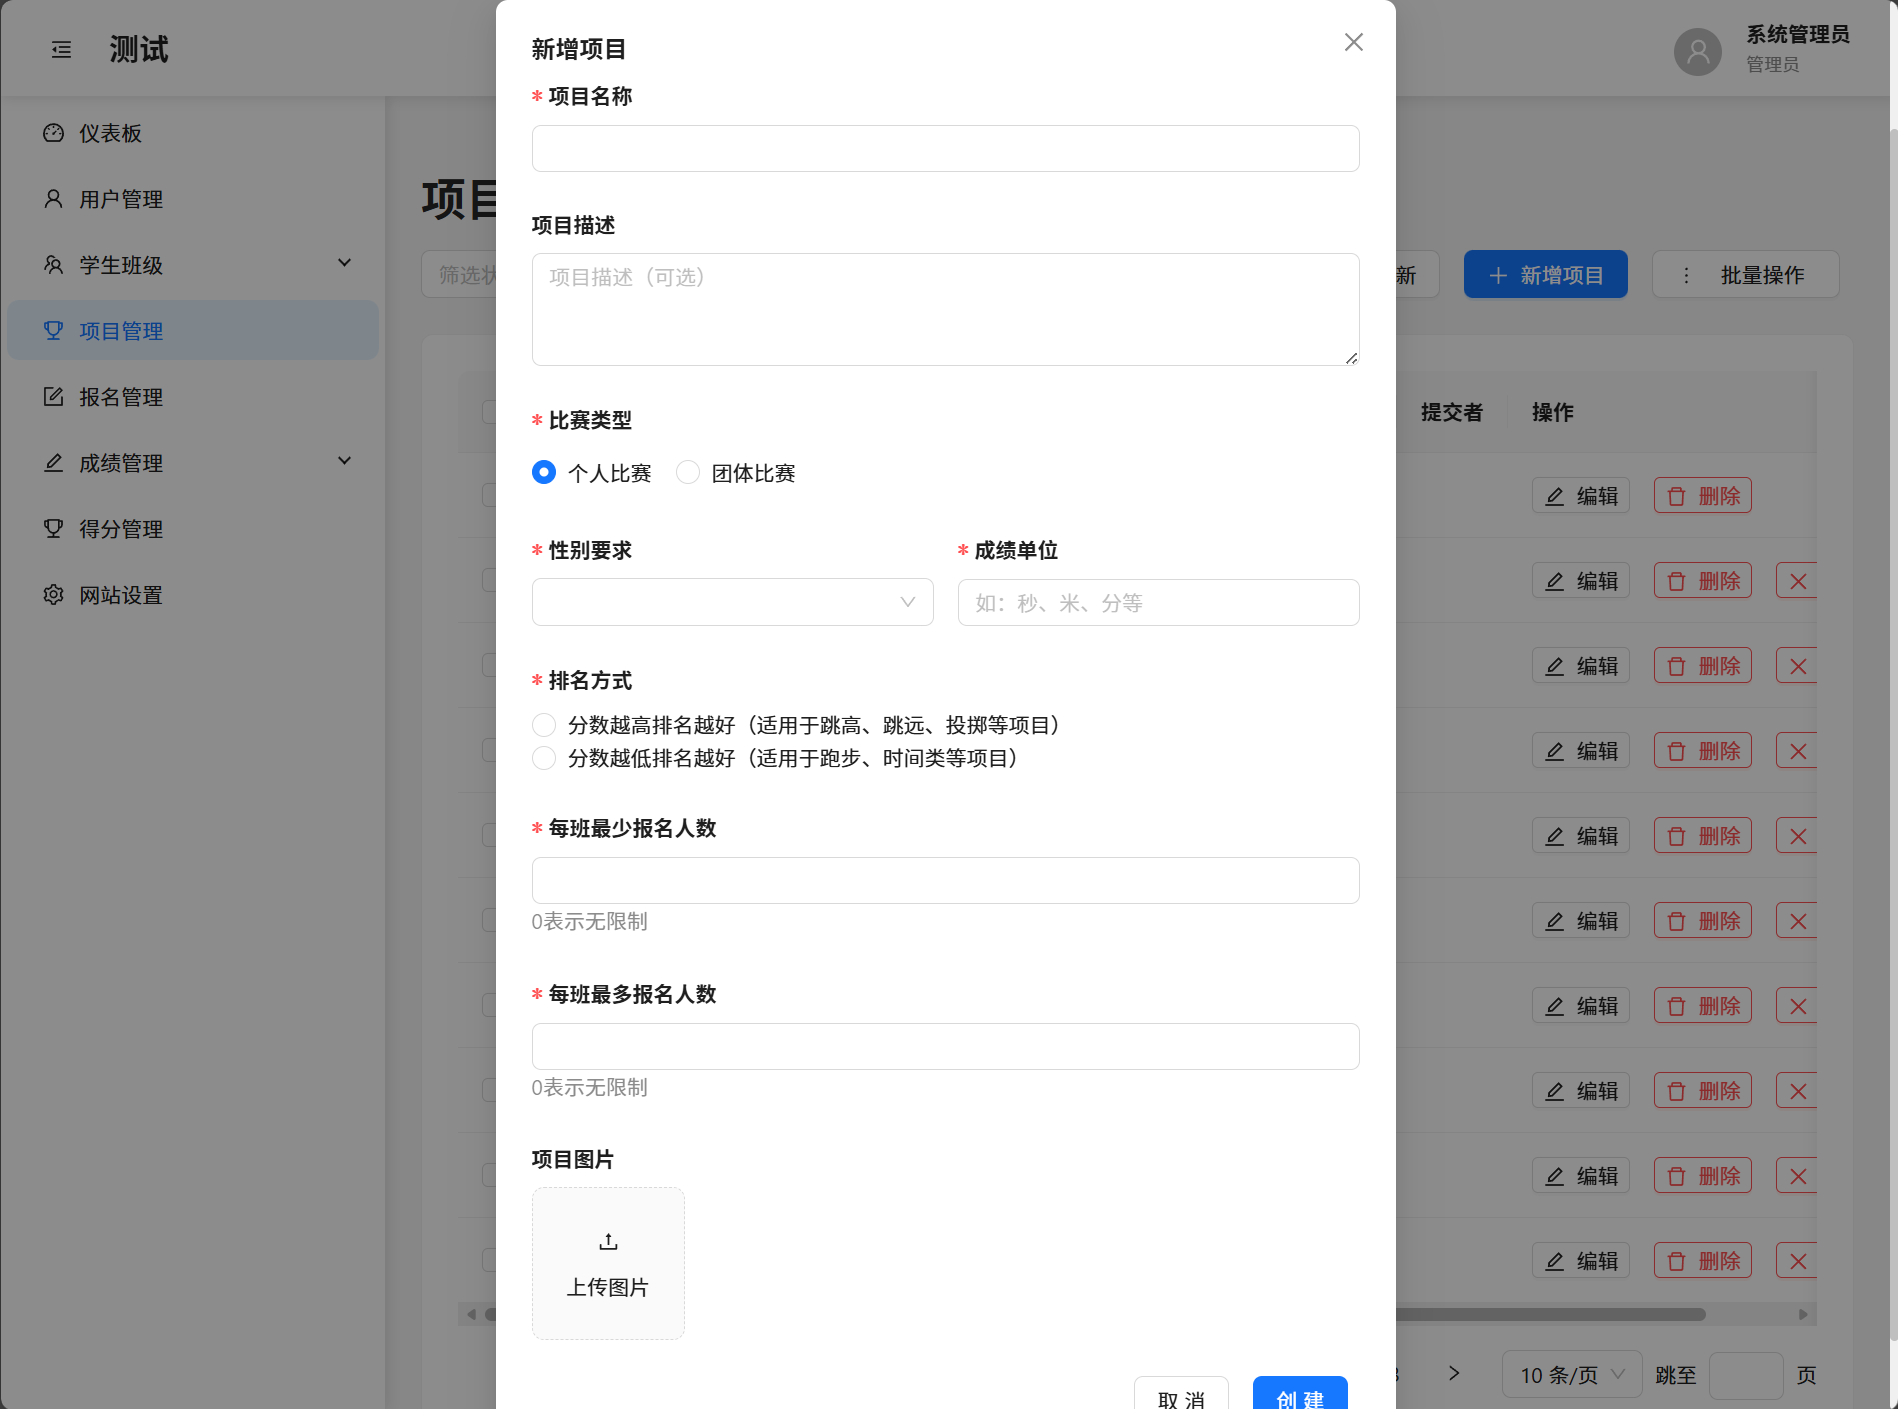Click the 报名管理 edit icon
Image resolution: width=1898 pixels, height=1409 pixels.
(x=54, y=397)
